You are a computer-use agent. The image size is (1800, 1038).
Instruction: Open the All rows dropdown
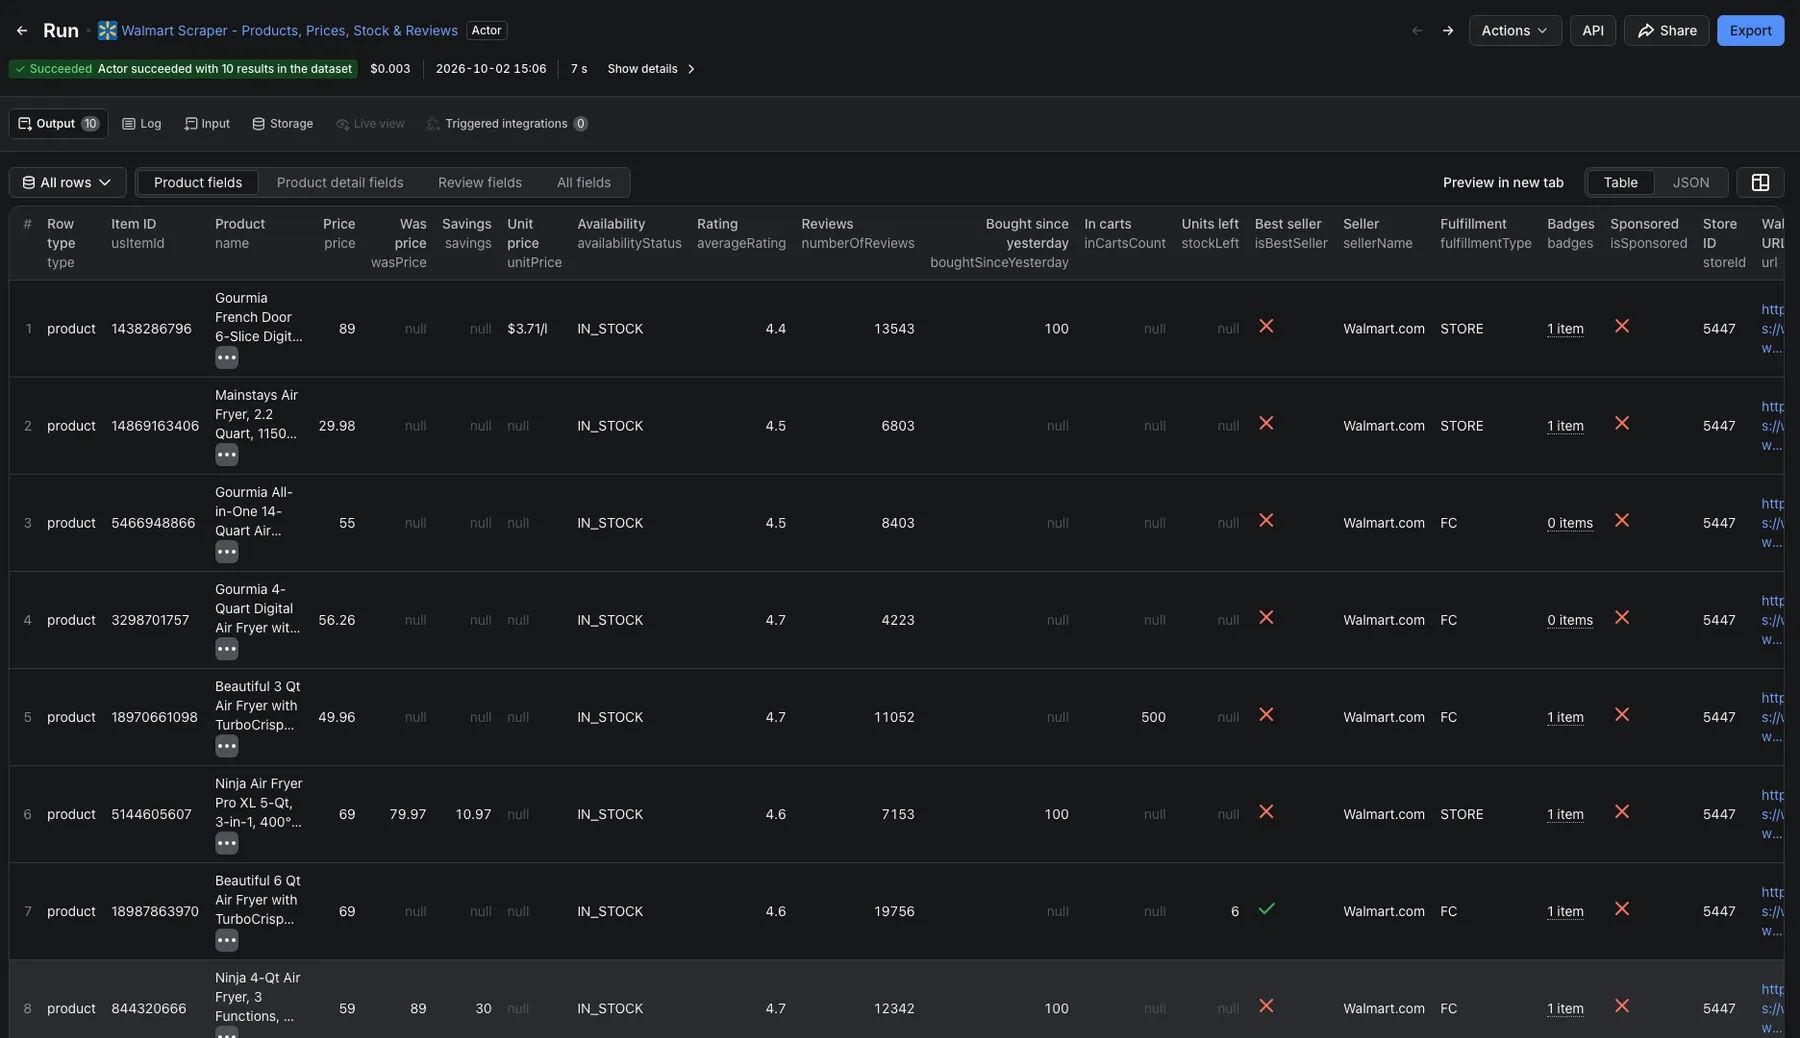click(x=67, y=183)
